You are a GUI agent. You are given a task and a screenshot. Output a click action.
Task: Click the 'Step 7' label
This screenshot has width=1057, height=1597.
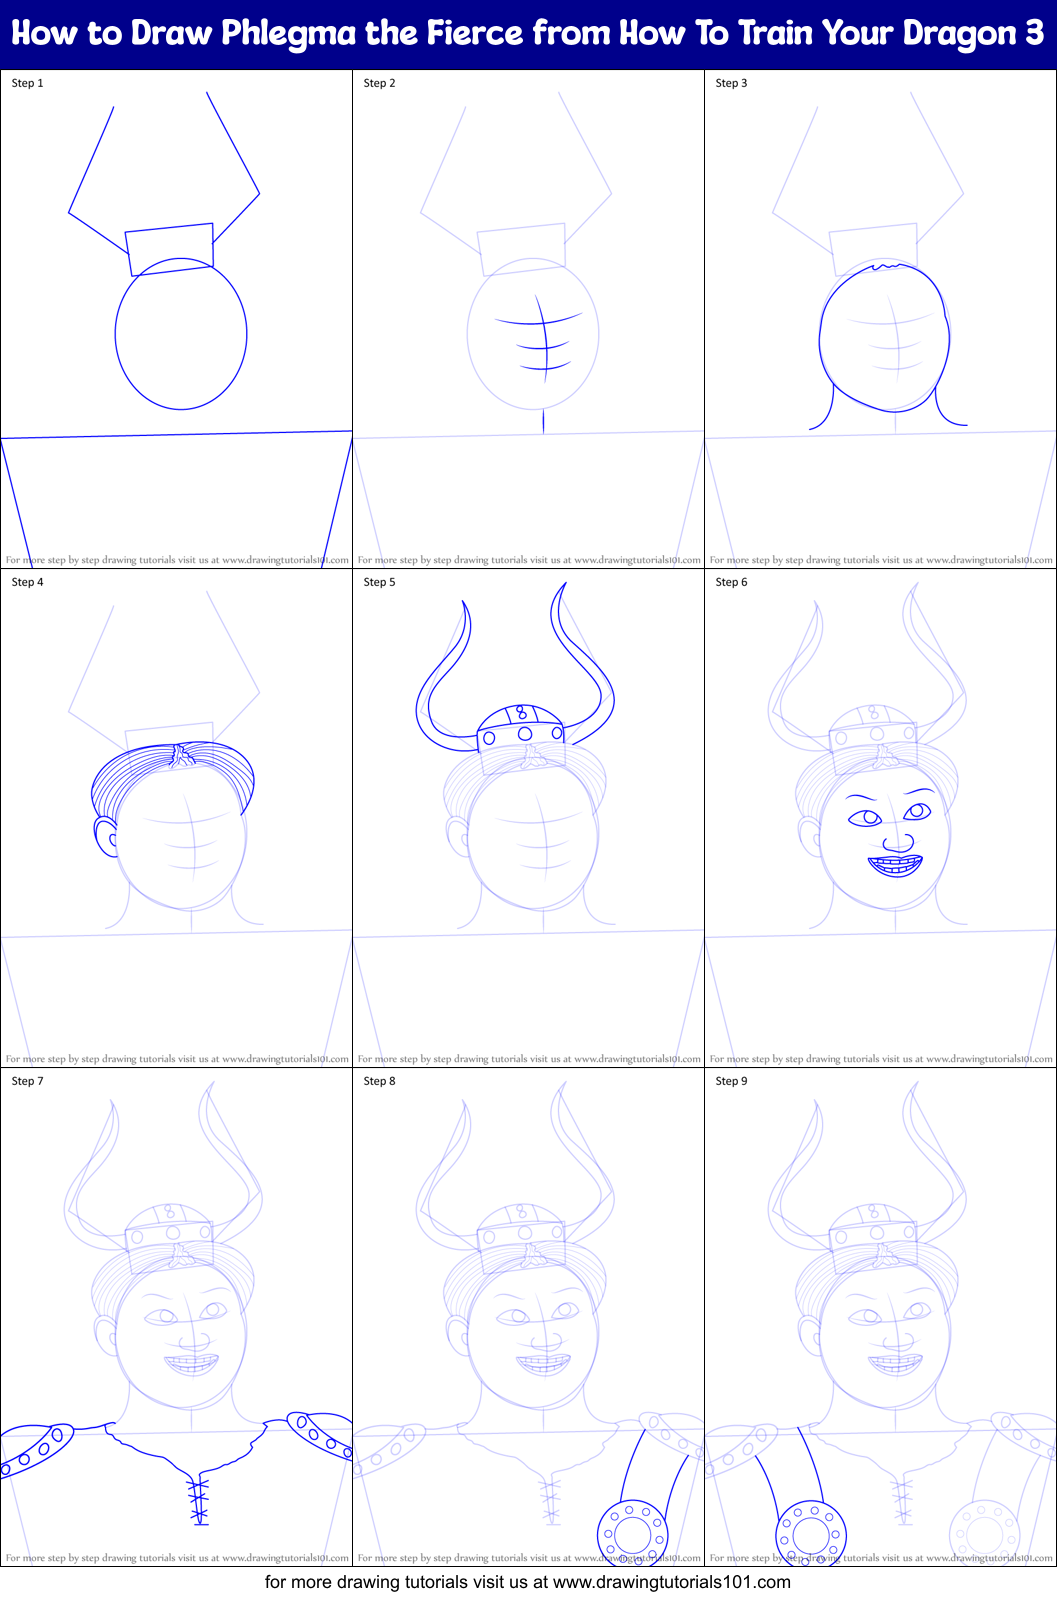27,1081
